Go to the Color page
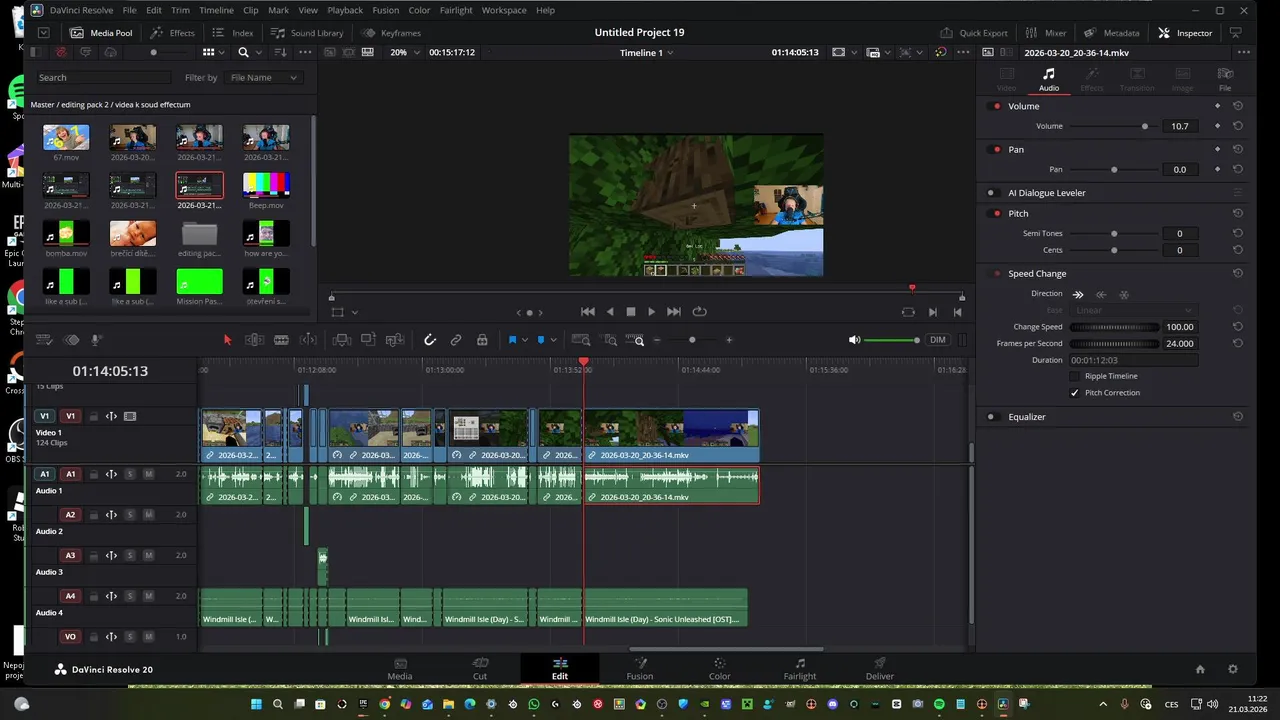Image resolution: width=1280 pixels, height=720 pixels. coord(720,669)
